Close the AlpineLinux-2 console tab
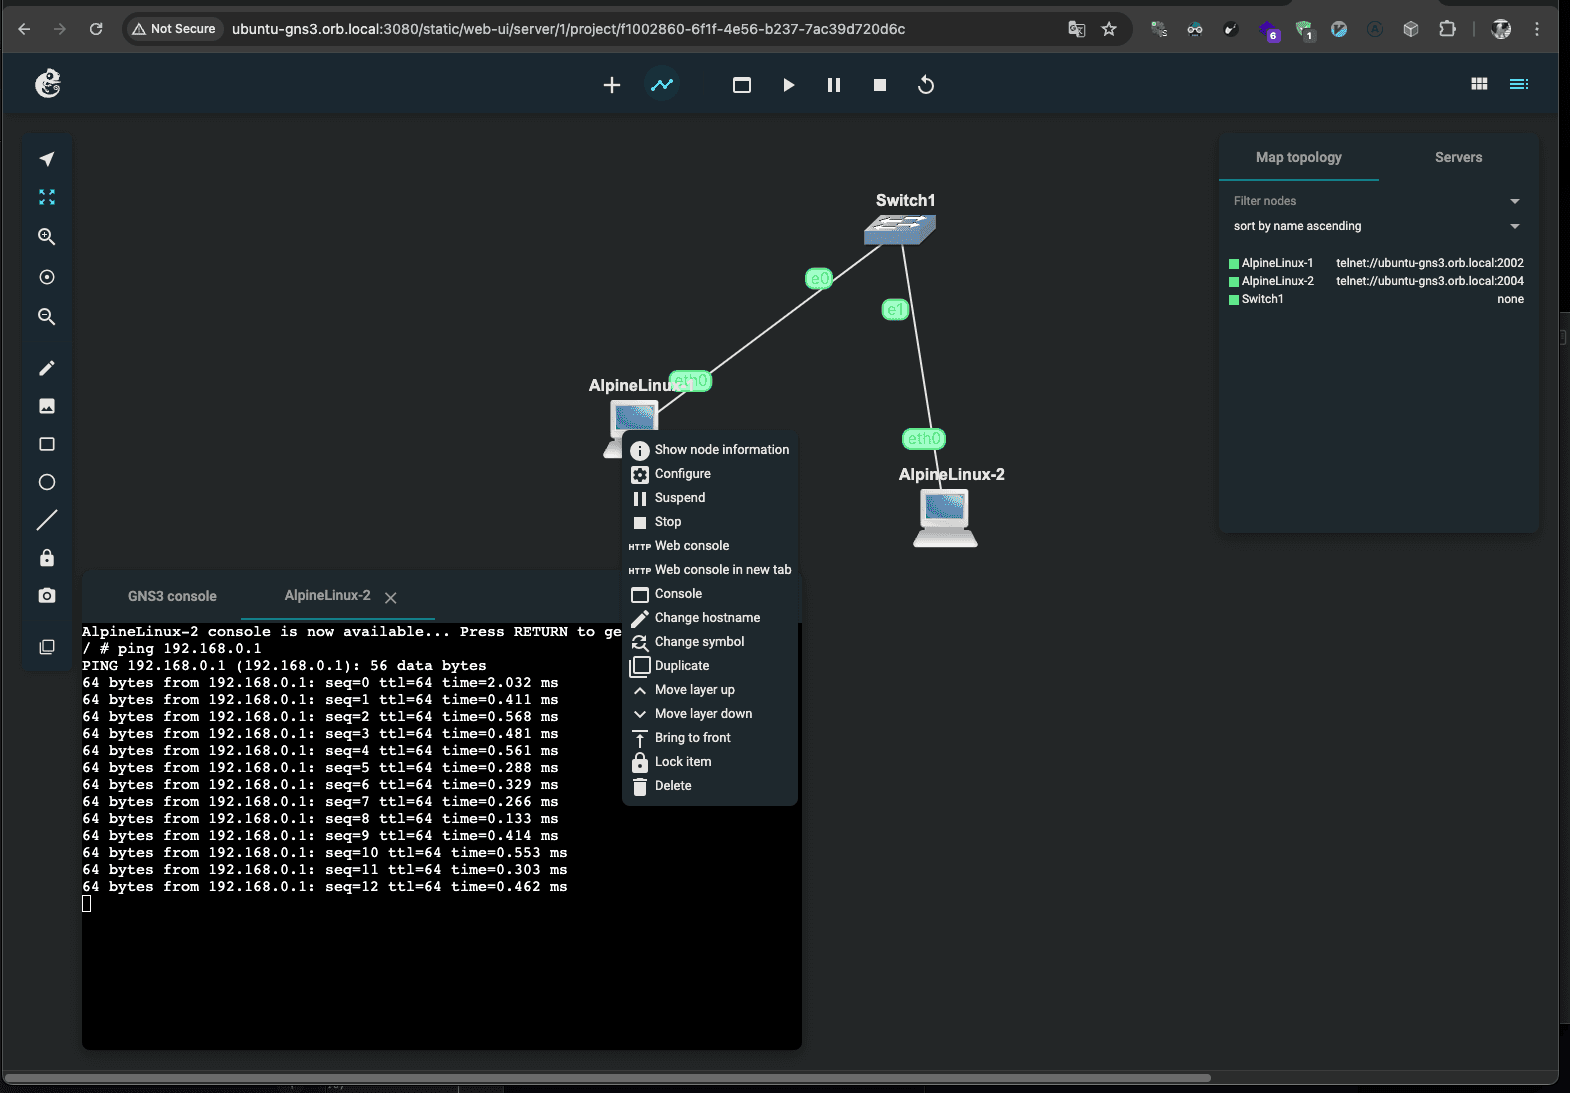The image size is (1570, 1093). pyautogui.click(x=391, y=597)
